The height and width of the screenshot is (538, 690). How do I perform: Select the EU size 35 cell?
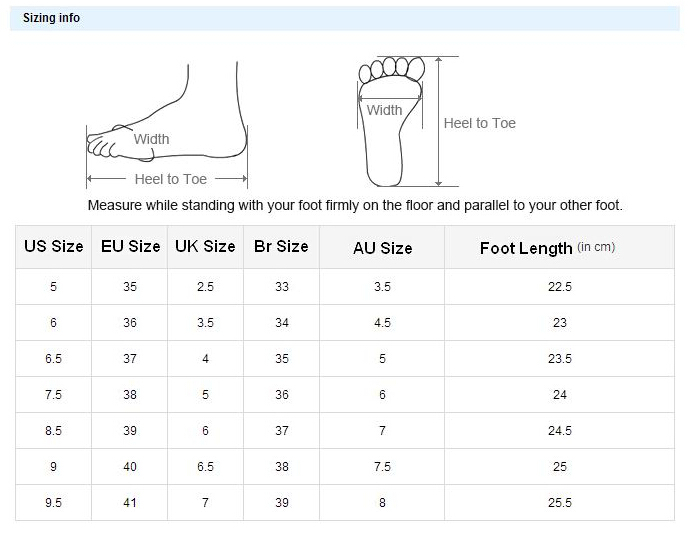point(130,287)
